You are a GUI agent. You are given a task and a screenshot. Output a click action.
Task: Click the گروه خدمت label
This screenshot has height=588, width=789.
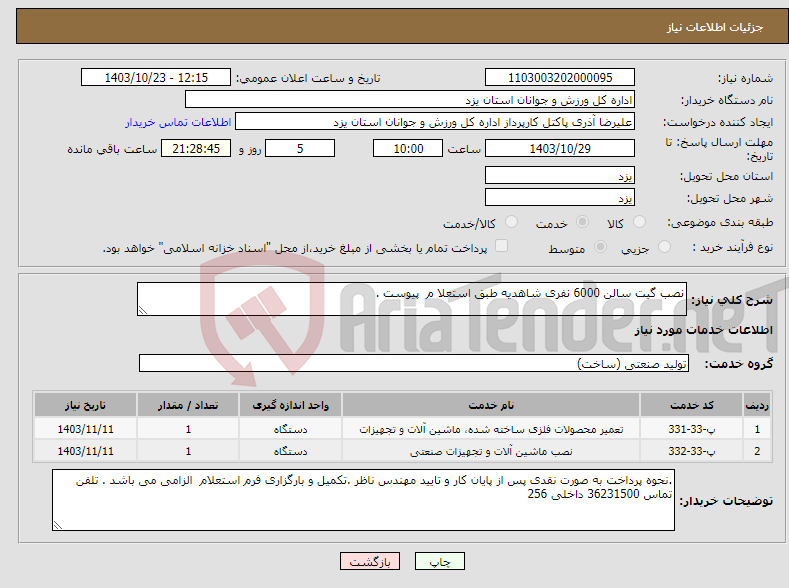738,364
